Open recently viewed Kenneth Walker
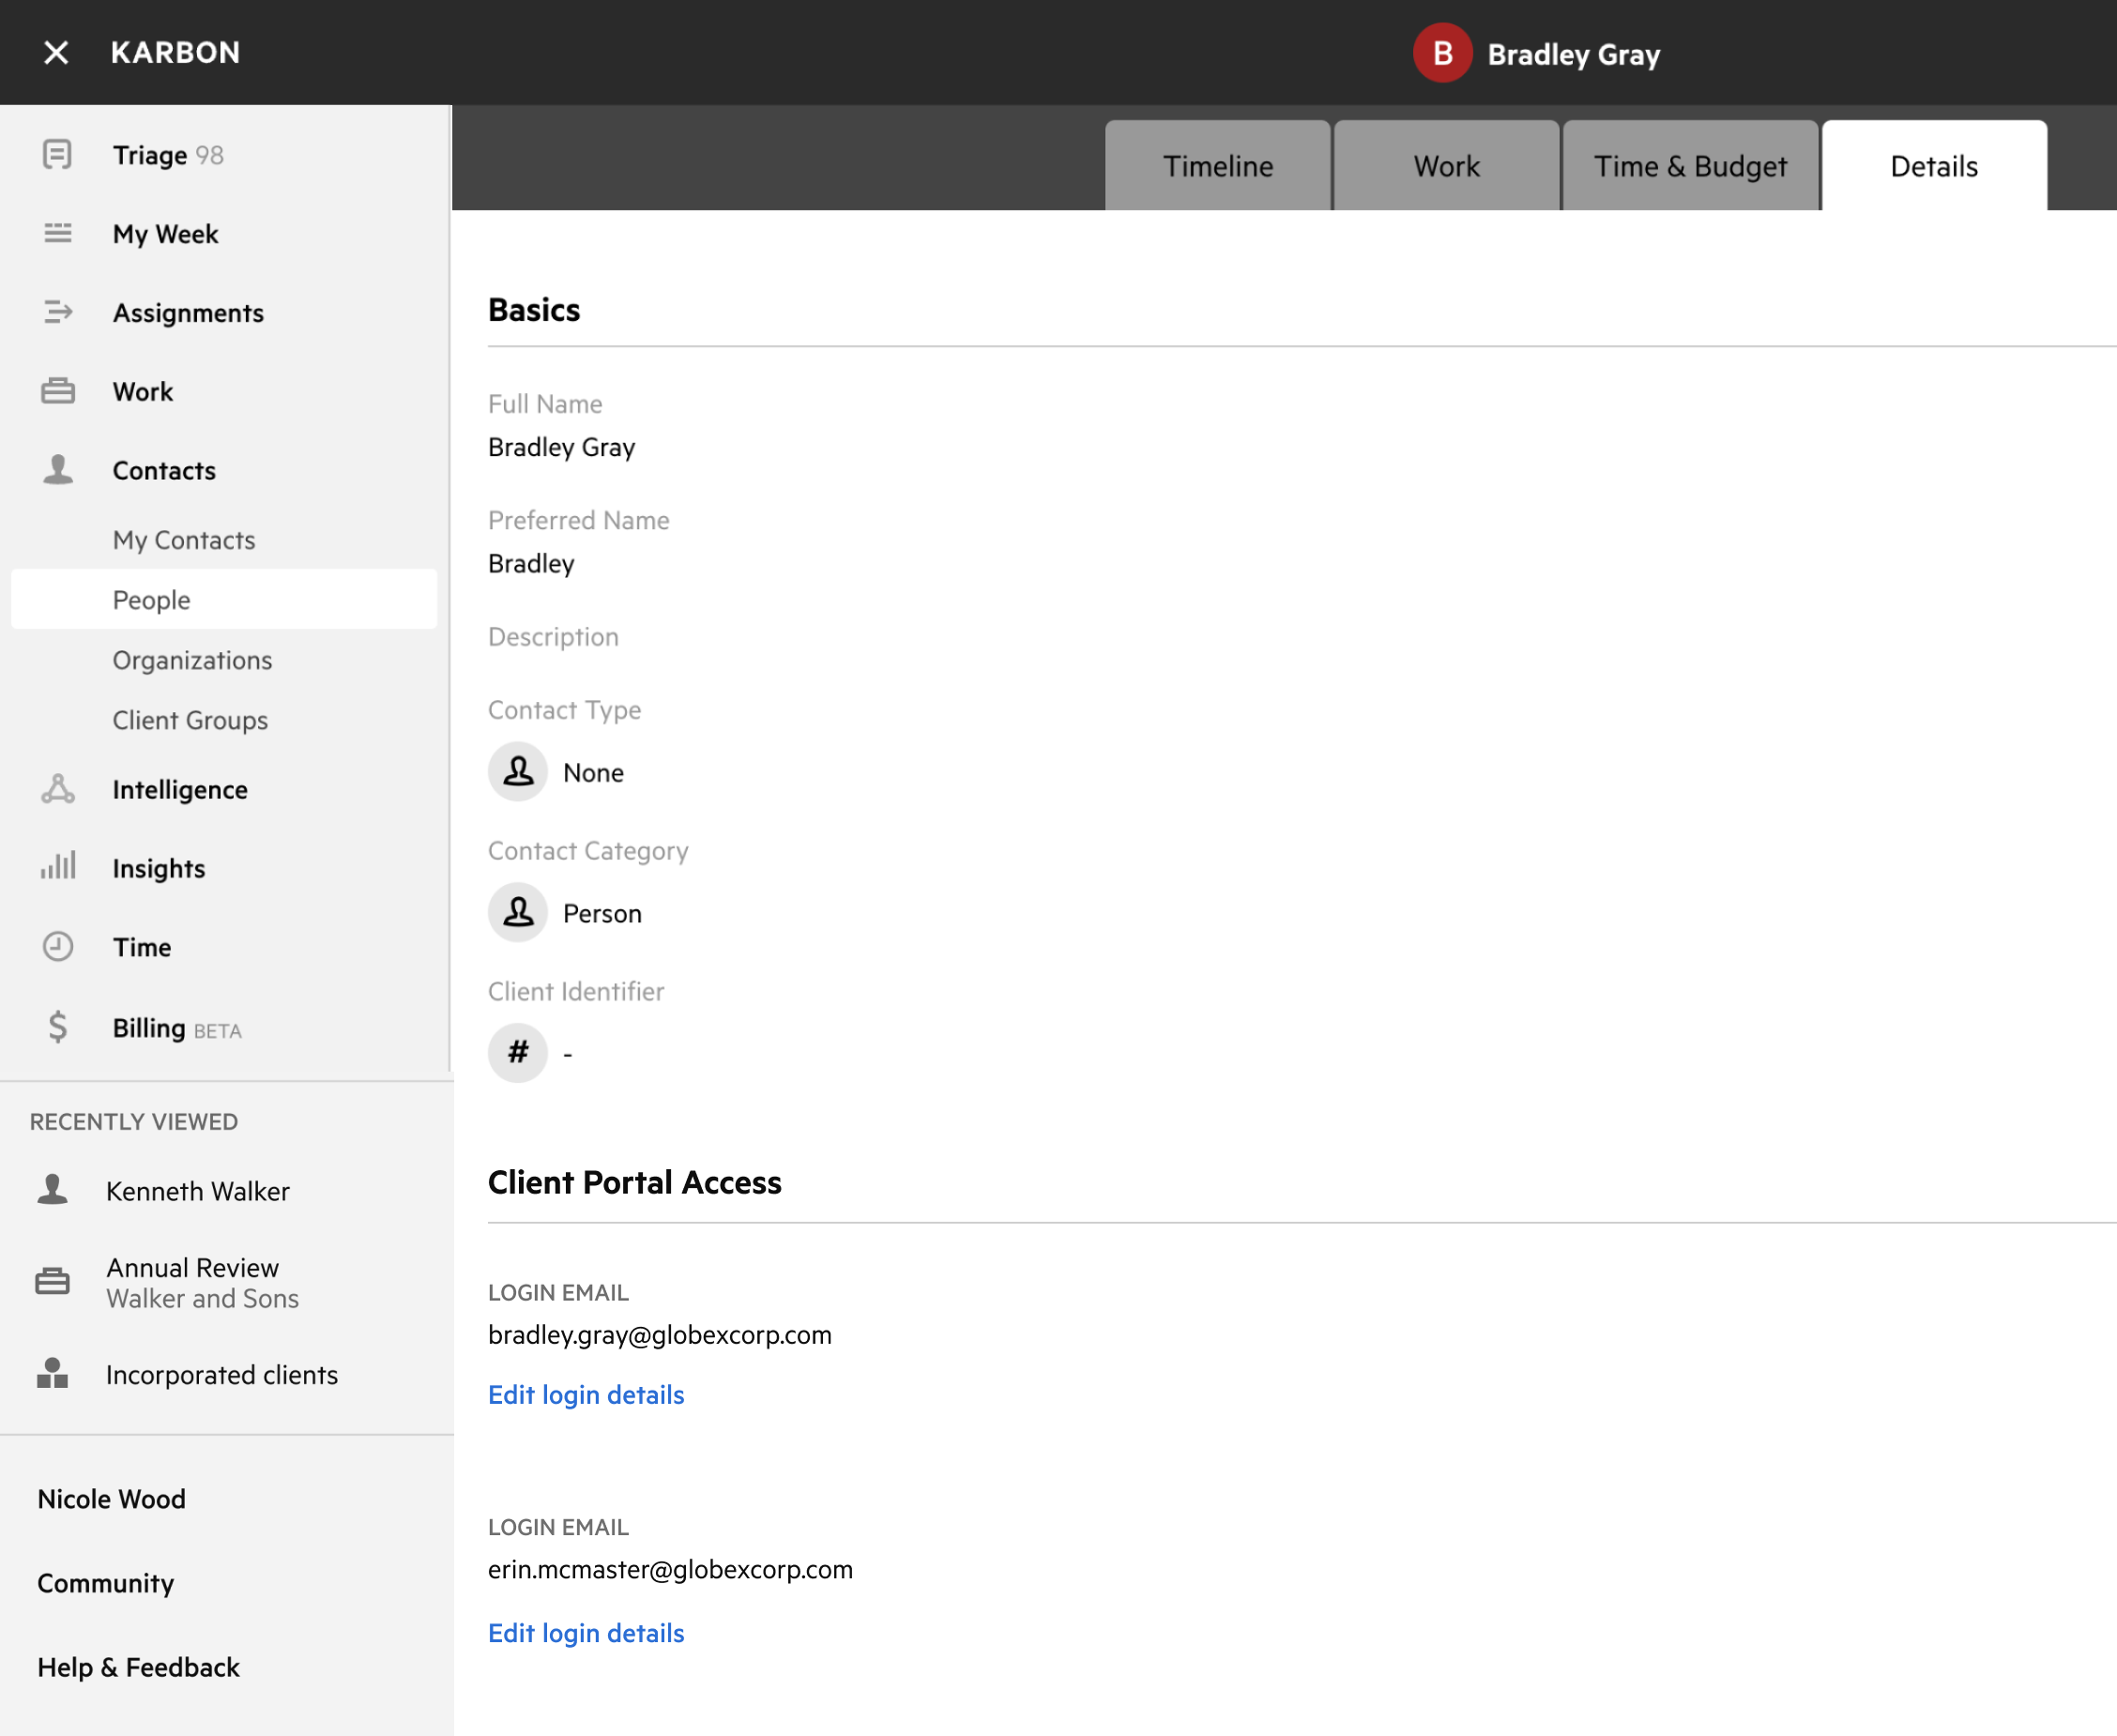2117x1736 pixels. pyautogui.click(x=197, y=1191)
